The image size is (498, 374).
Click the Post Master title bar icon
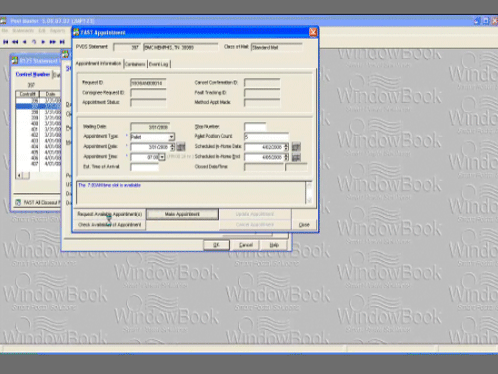[x=3, y=21]
